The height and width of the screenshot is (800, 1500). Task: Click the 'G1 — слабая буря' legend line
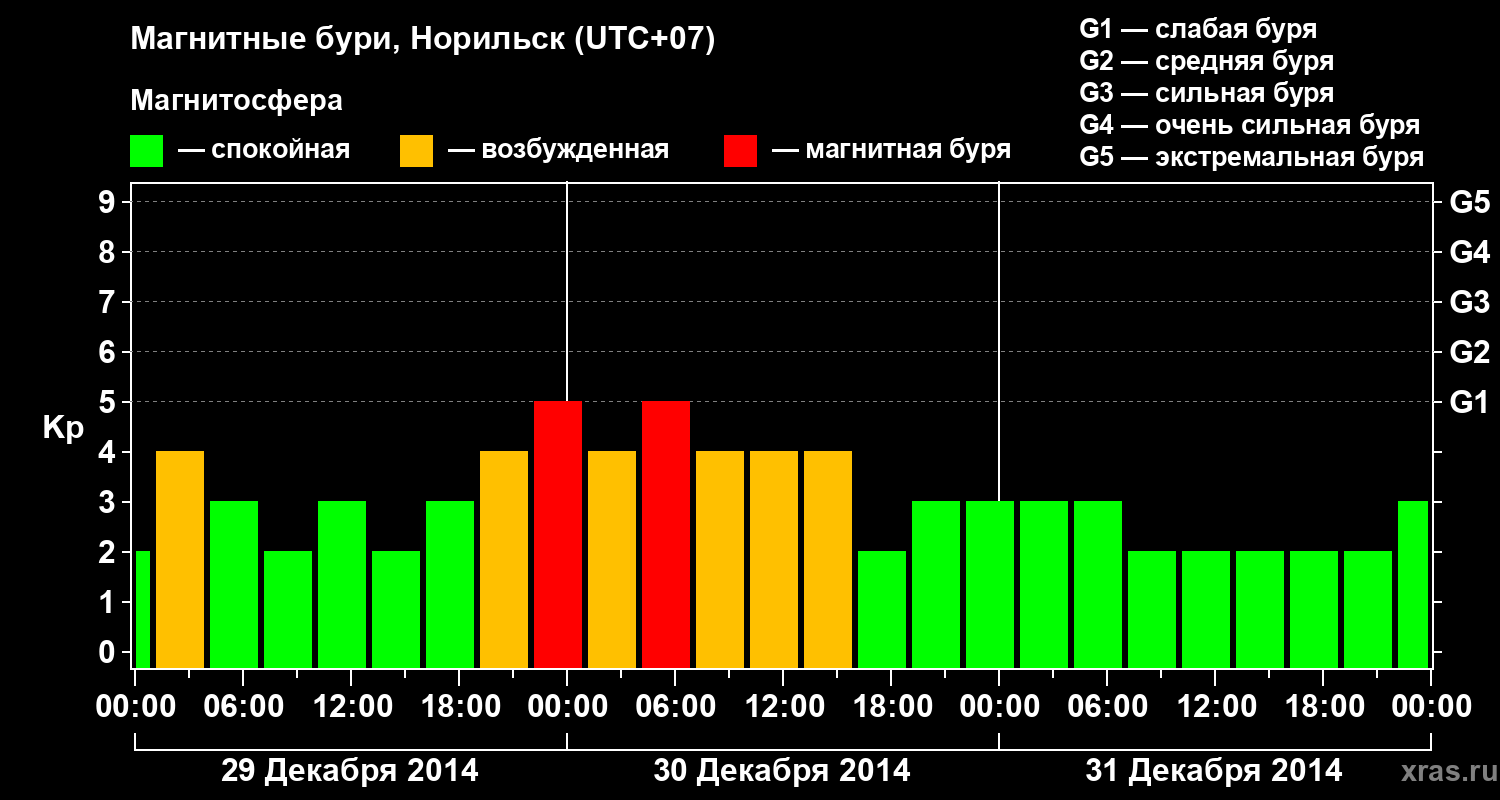1198,29
